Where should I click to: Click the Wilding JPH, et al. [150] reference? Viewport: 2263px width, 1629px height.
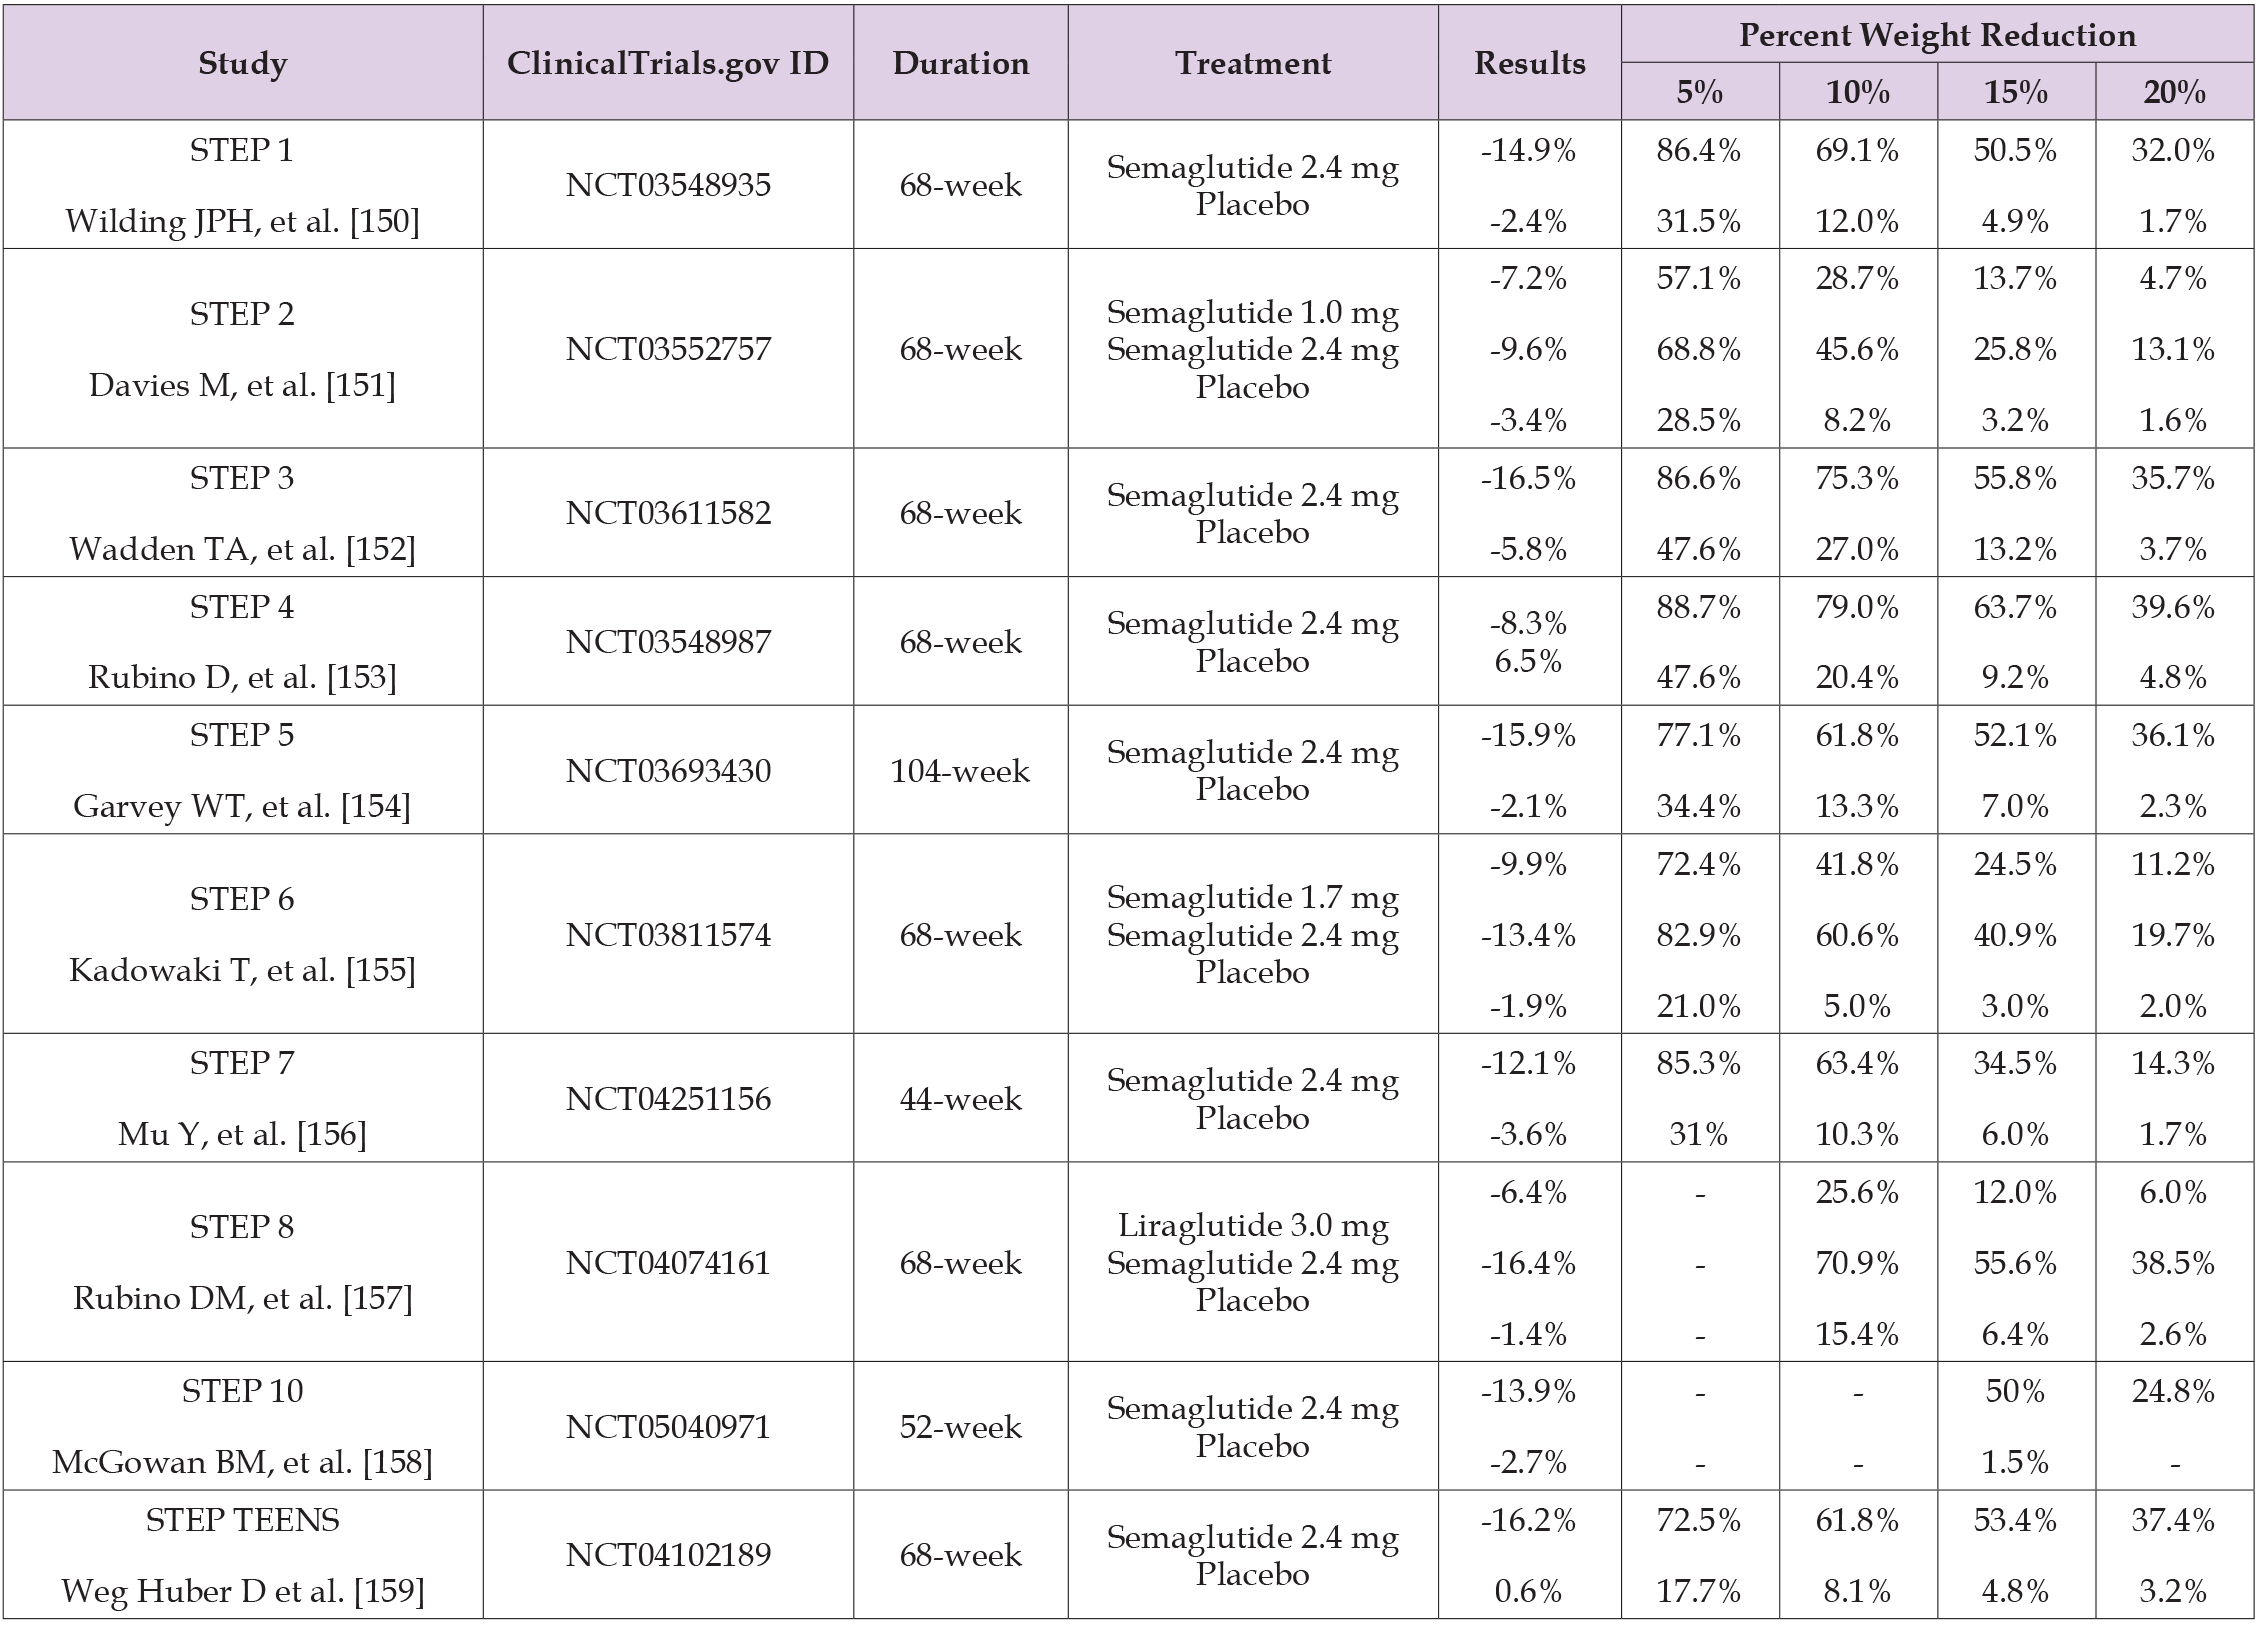click(x=242, y=221)
